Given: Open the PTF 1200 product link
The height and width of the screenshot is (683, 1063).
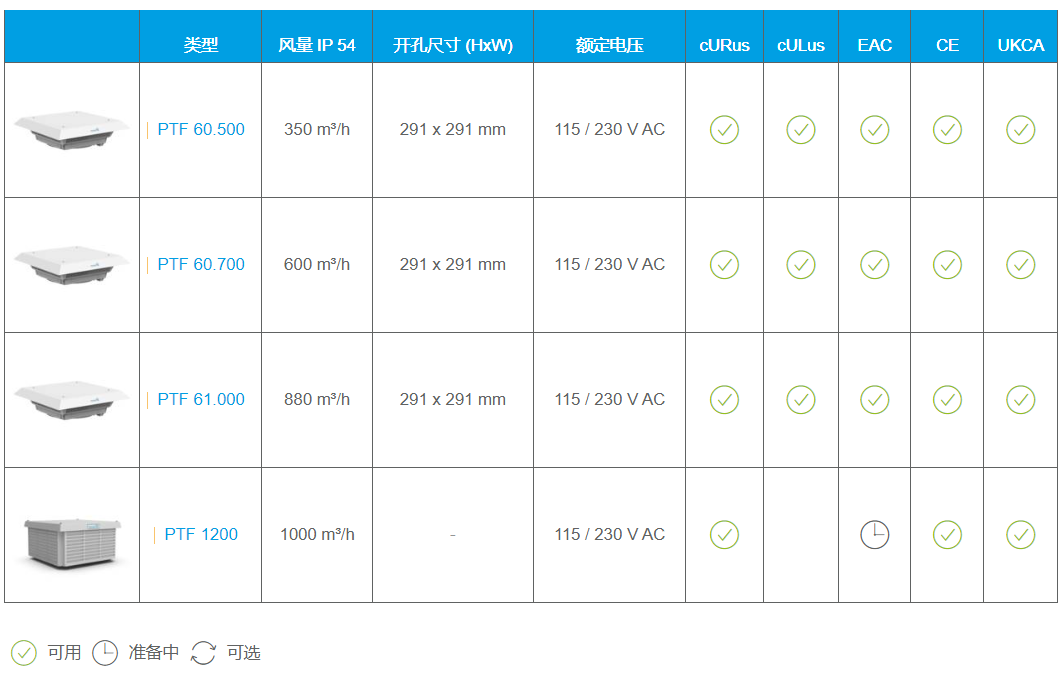Looking at the screenshot, I should [x=201, y=535].
